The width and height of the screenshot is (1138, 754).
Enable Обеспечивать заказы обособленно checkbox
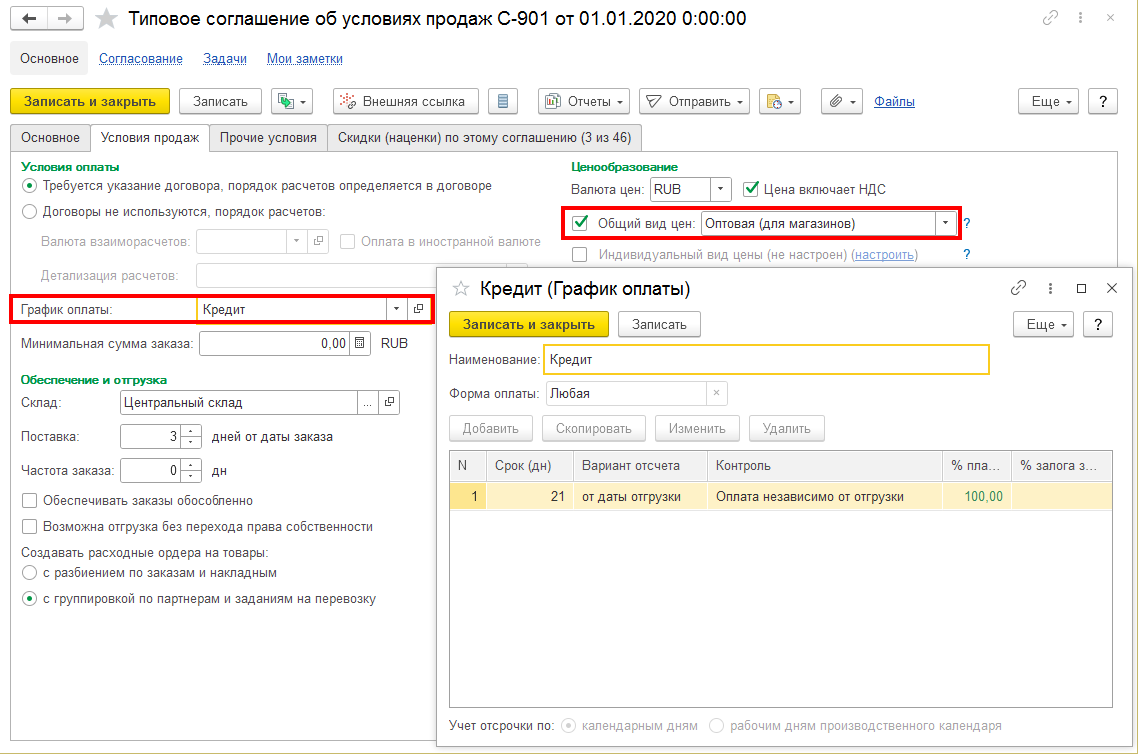point(29,500)
